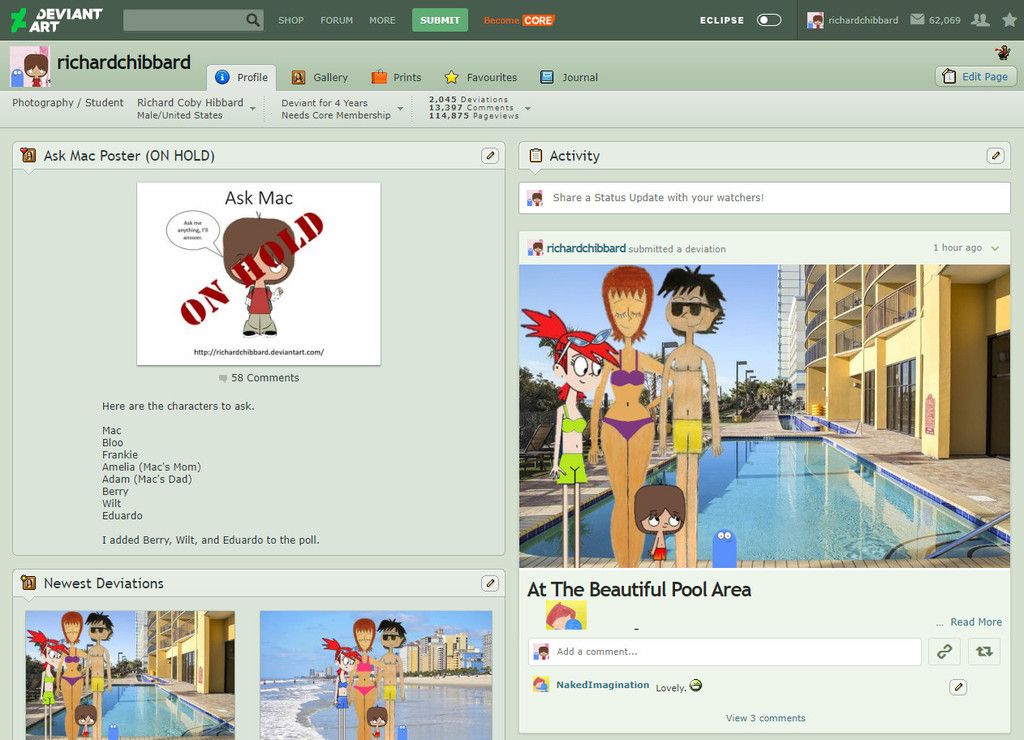Click the 62,069 notifications count

944,20
